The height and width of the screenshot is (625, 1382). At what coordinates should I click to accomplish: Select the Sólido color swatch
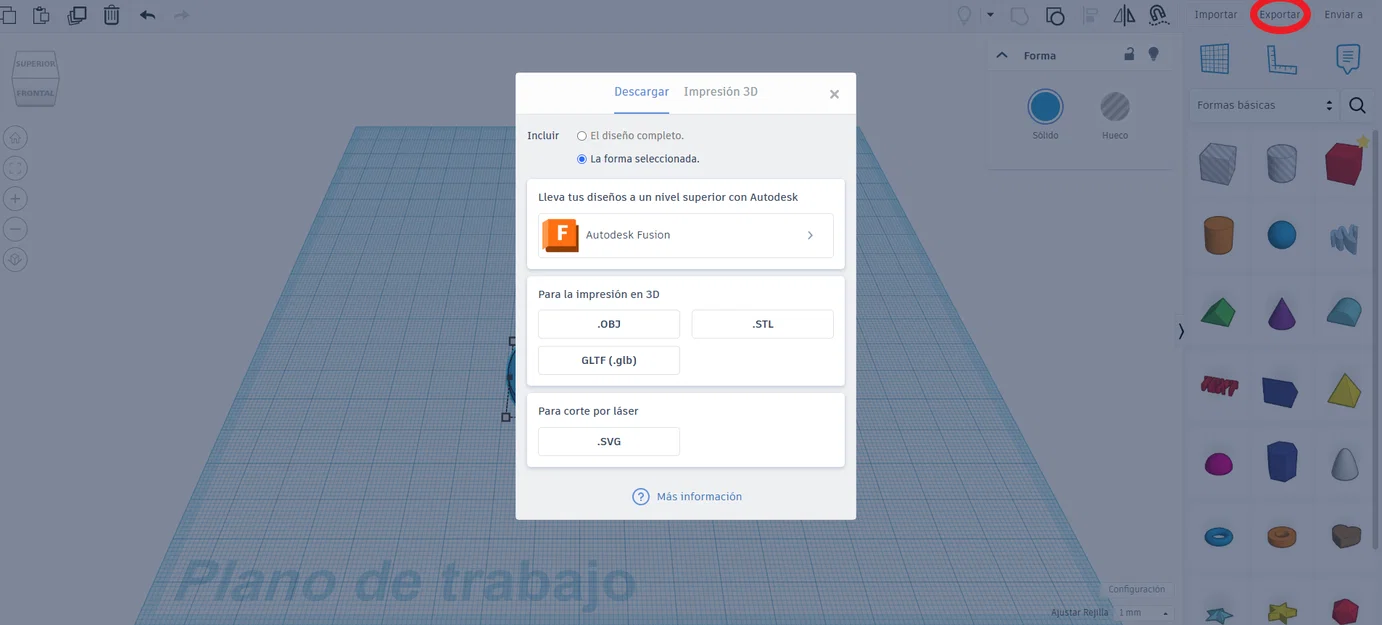click(1045, 106)
